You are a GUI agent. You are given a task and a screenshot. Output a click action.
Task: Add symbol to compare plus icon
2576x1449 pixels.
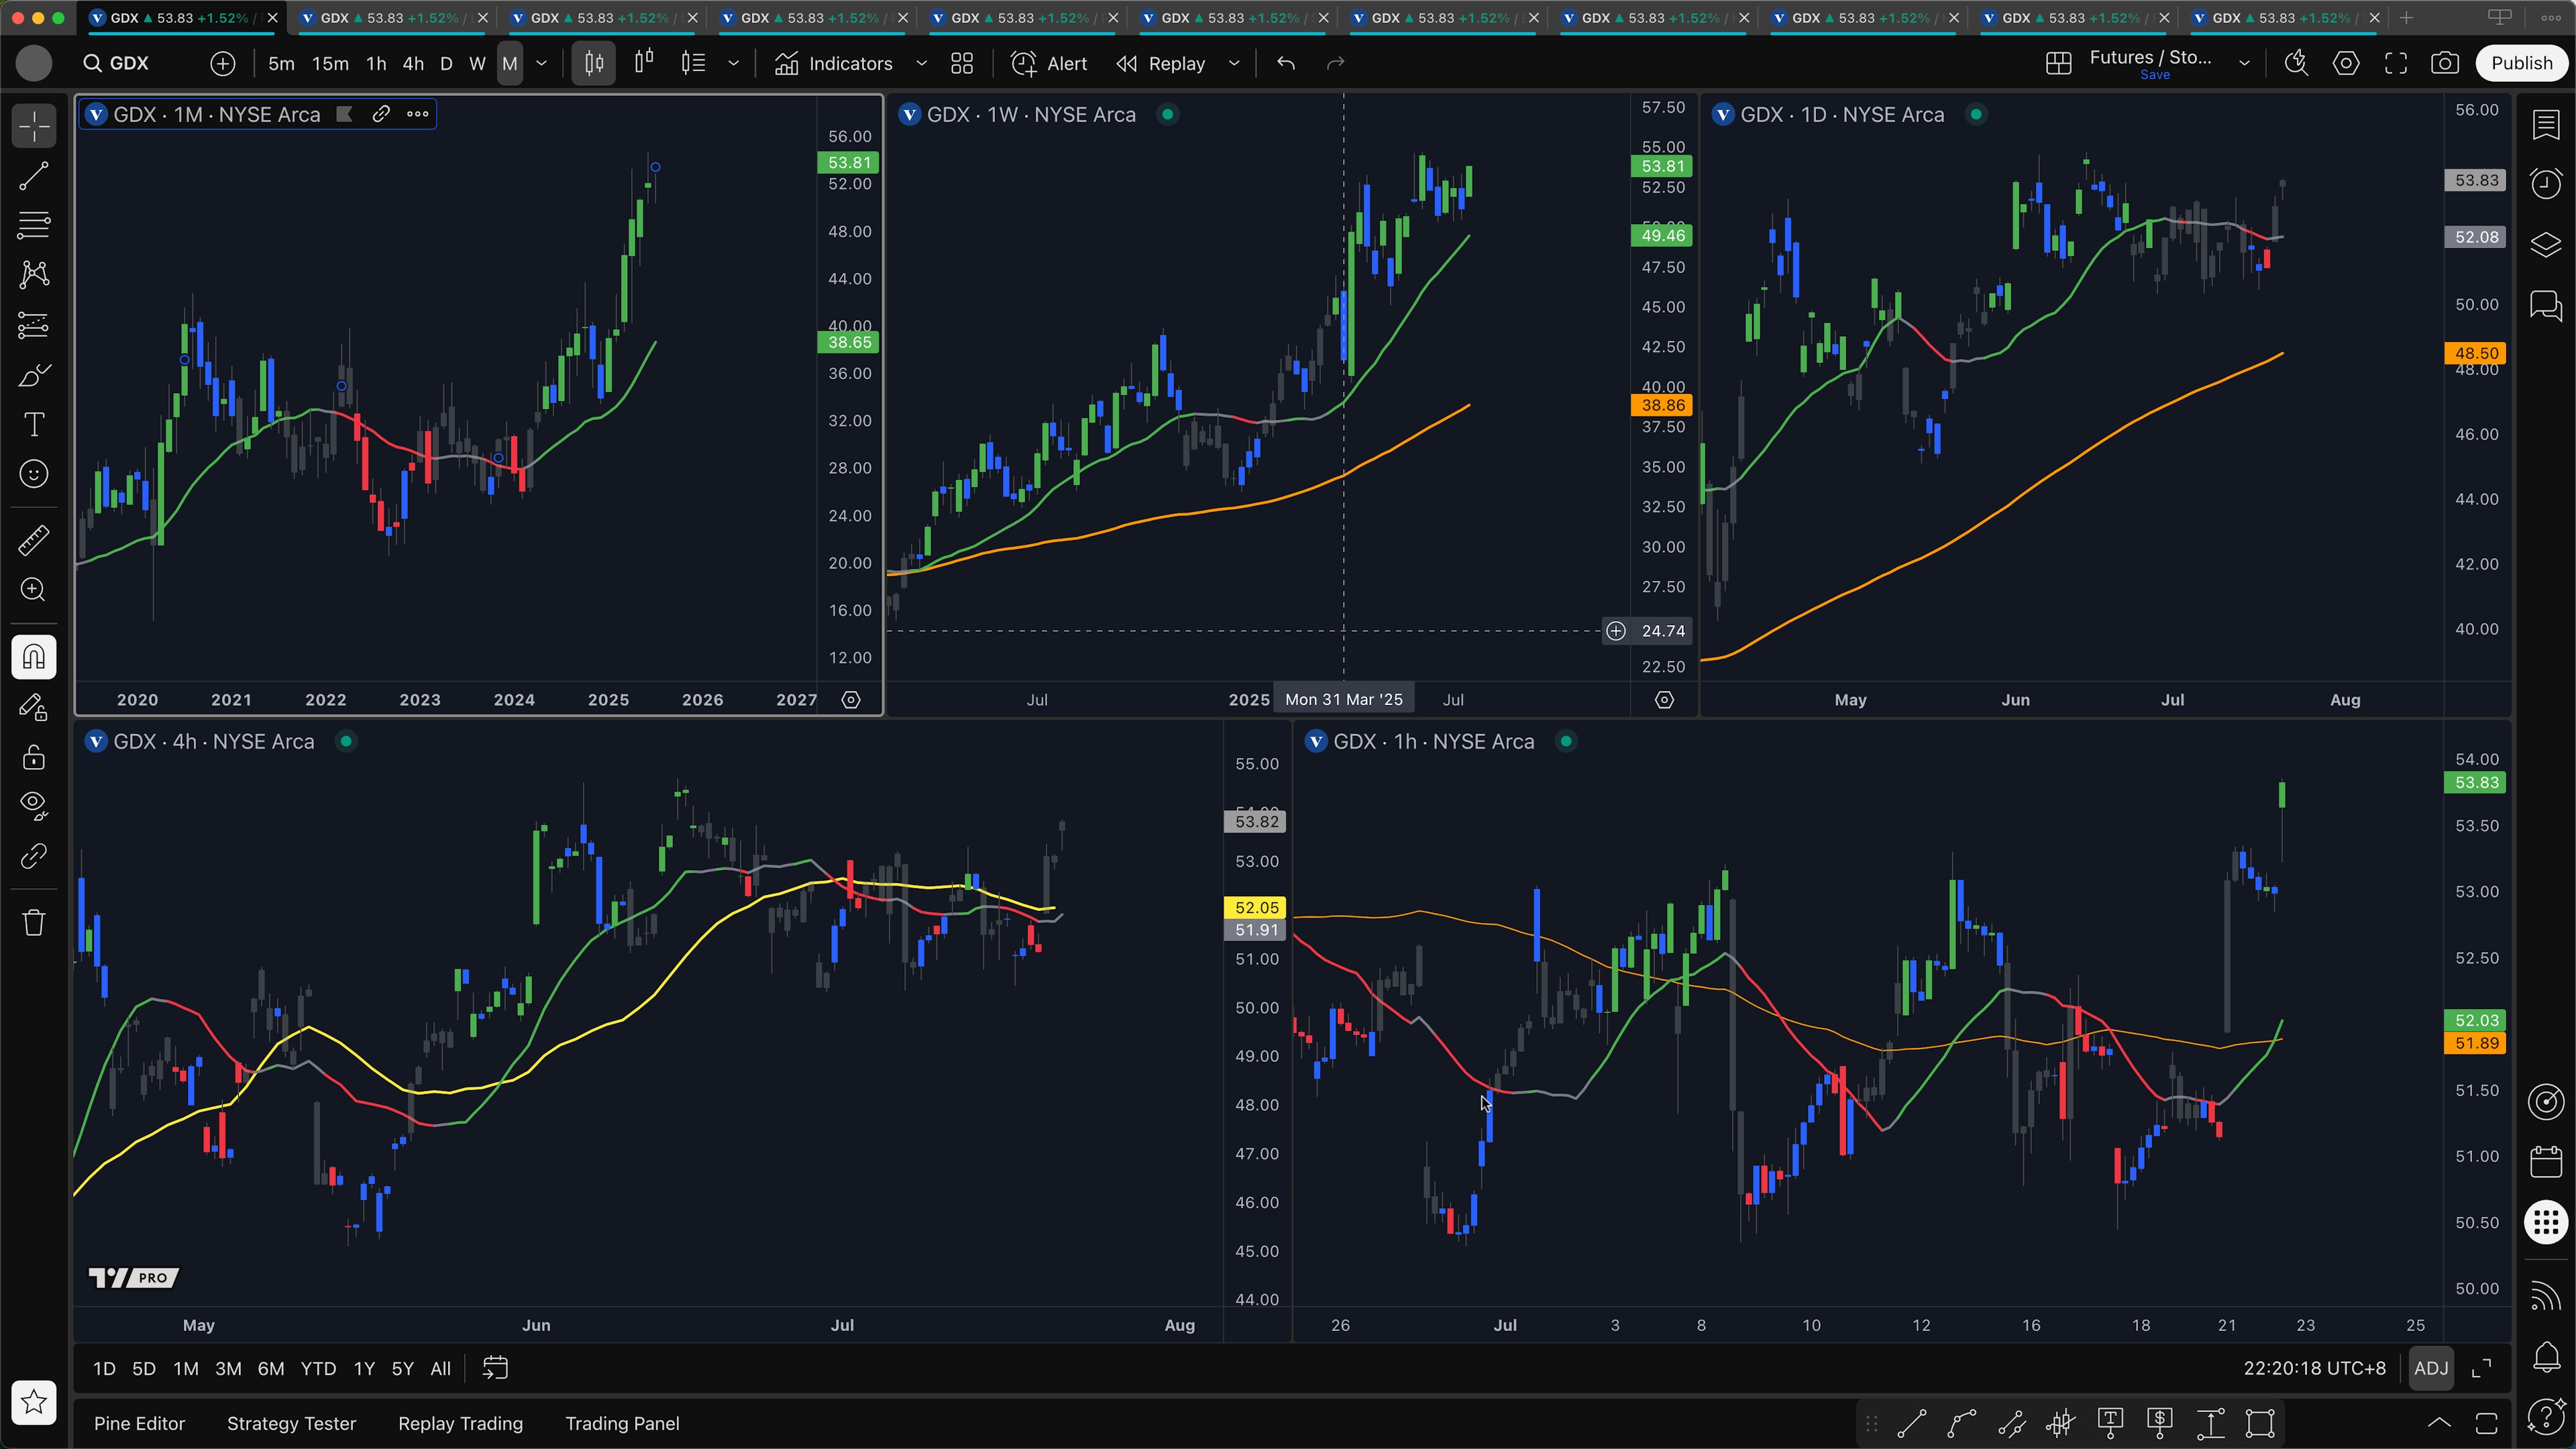pos(223,63)
